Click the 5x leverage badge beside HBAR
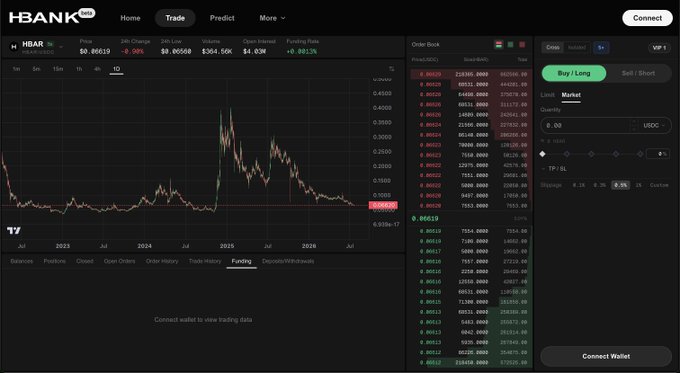This screenshot has width=680, height=373. (50, 44)
